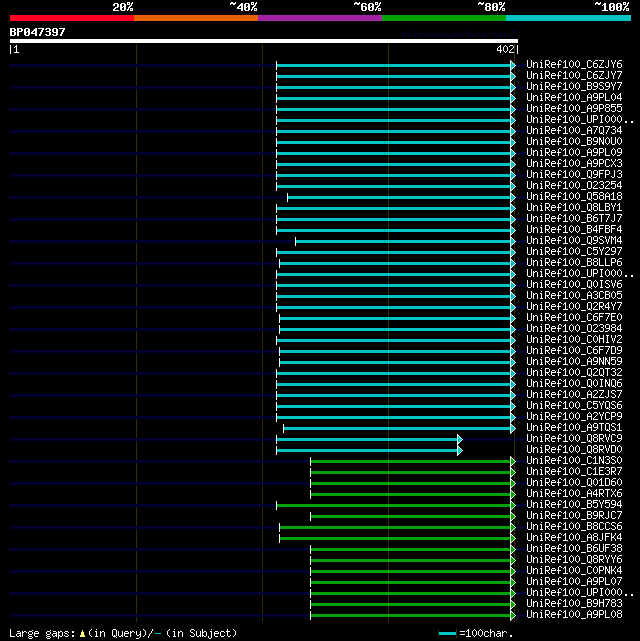Open the UniRef100_A9PL04 hit label
Screen dimensions: 640x641
pyautogui.click(x=574, y=98)
